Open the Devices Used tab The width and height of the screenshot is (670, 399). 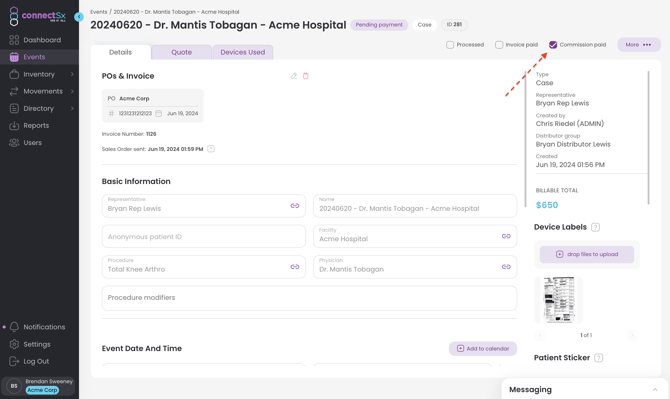(x=243, y=52)
